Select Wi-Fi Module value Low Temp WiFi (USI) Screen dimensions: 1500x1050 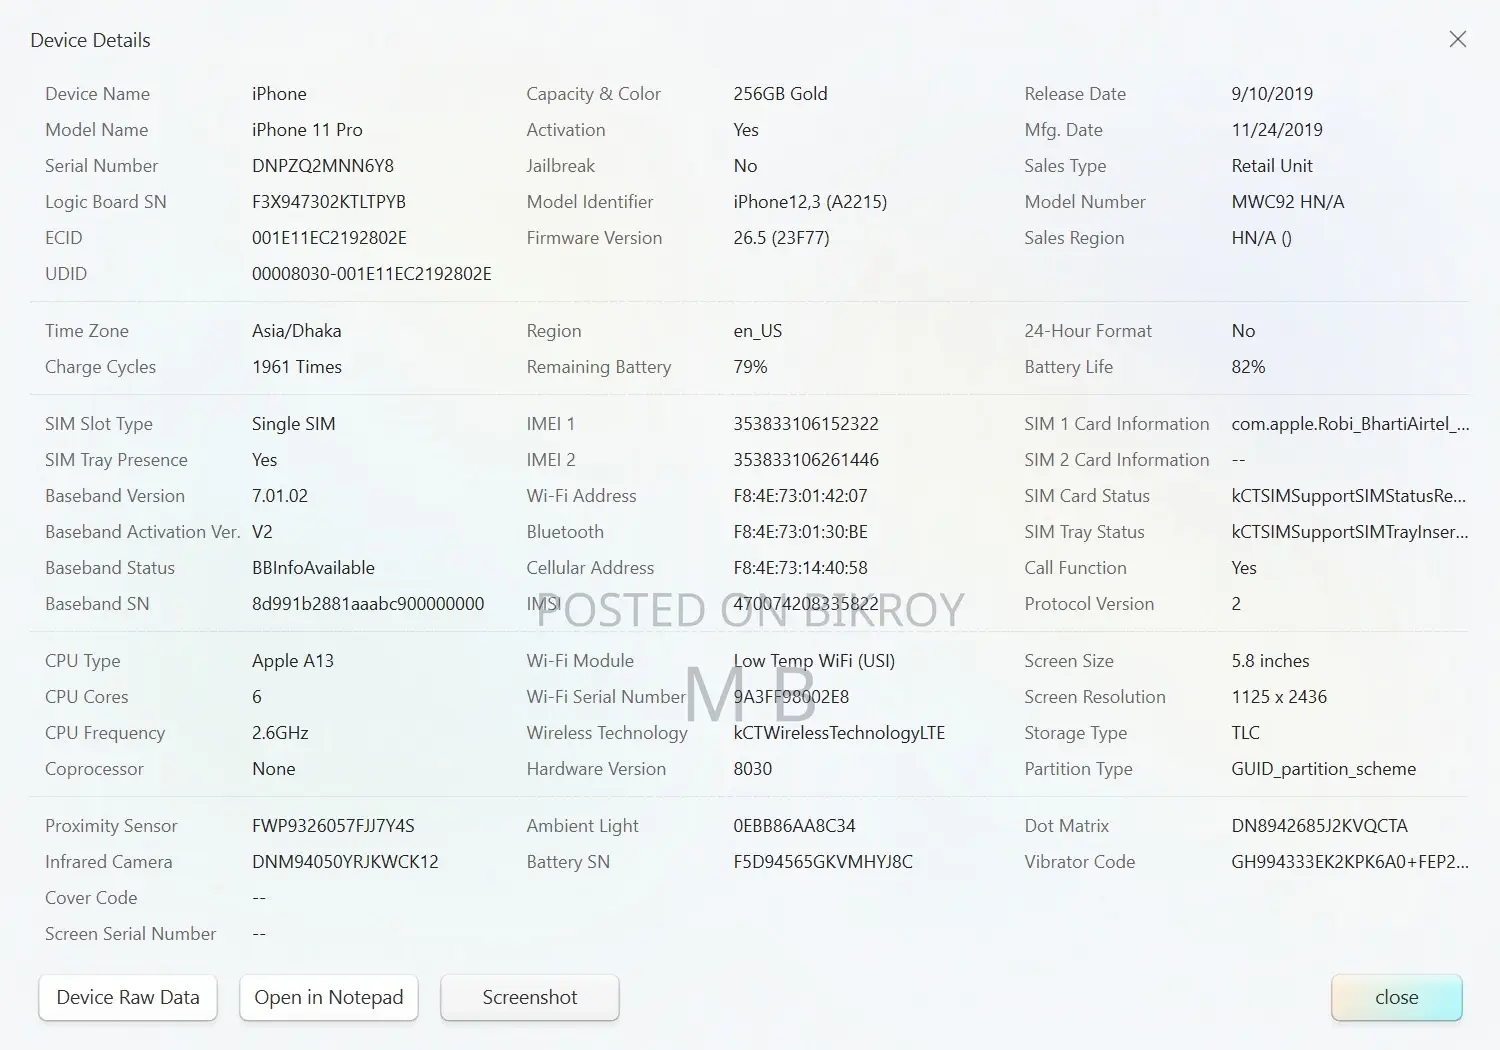tap(814, 661)
